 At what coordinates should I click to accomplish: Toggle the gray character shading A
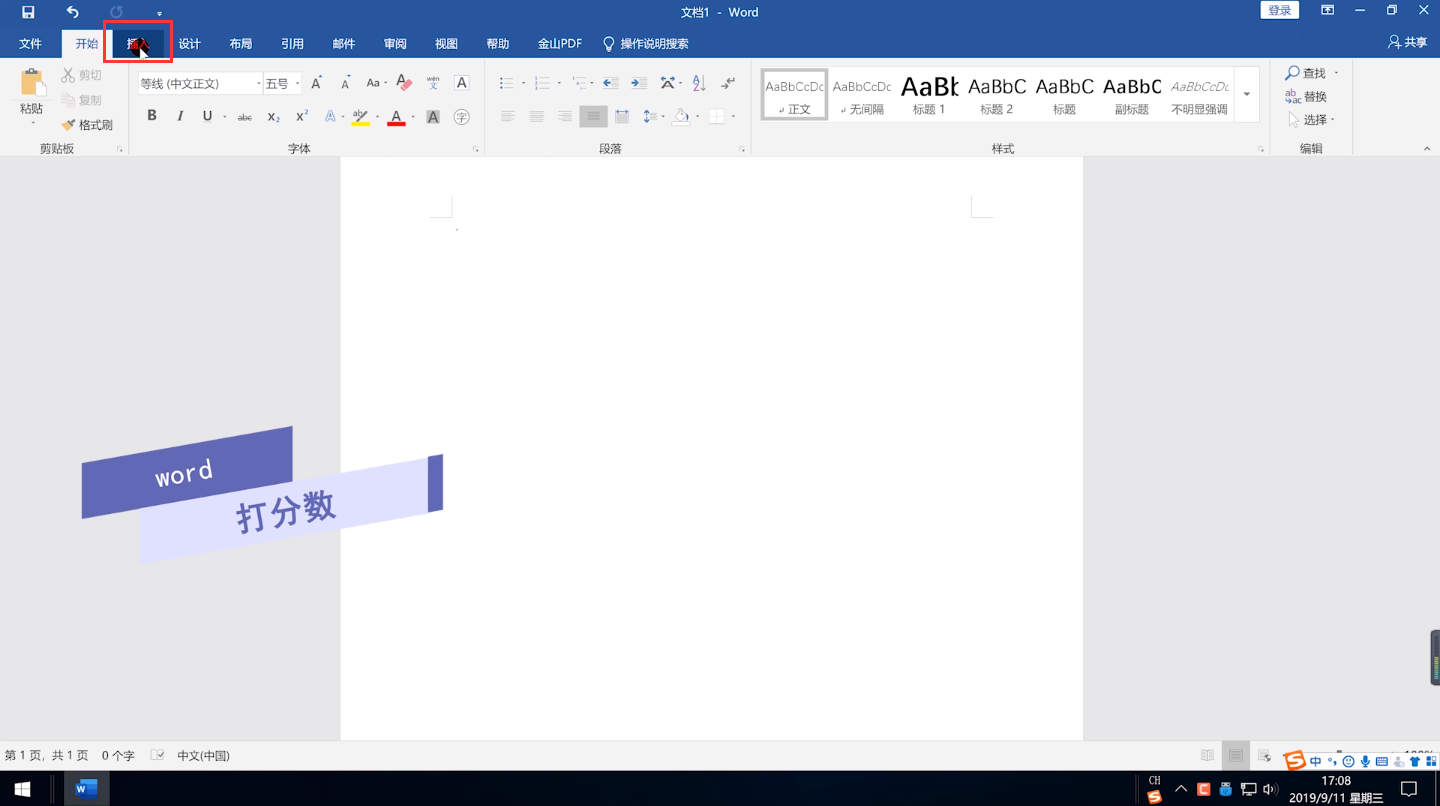click(433, 117)
